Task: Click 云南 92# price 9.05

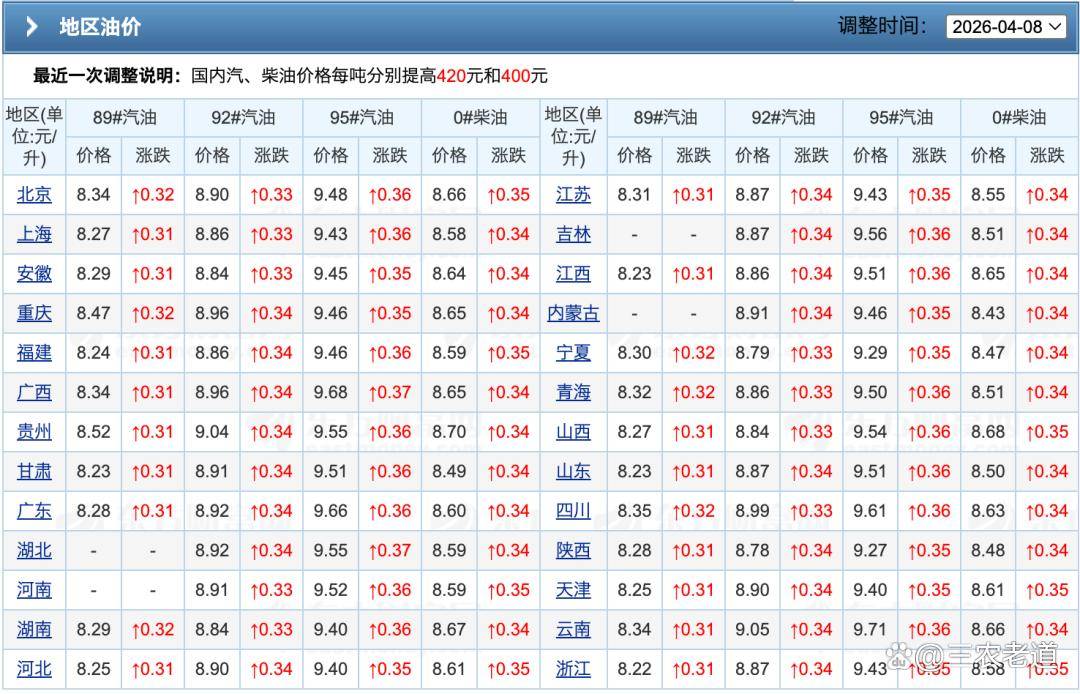Action: click(752, 629)
